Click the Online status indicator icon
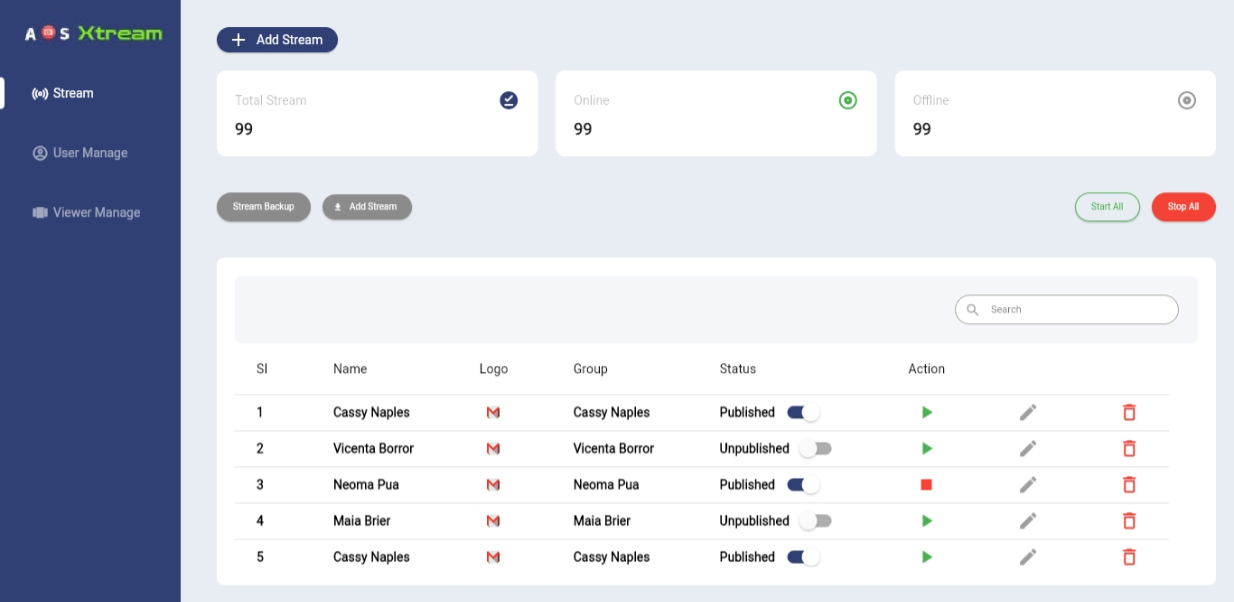 tap(847, 99)
